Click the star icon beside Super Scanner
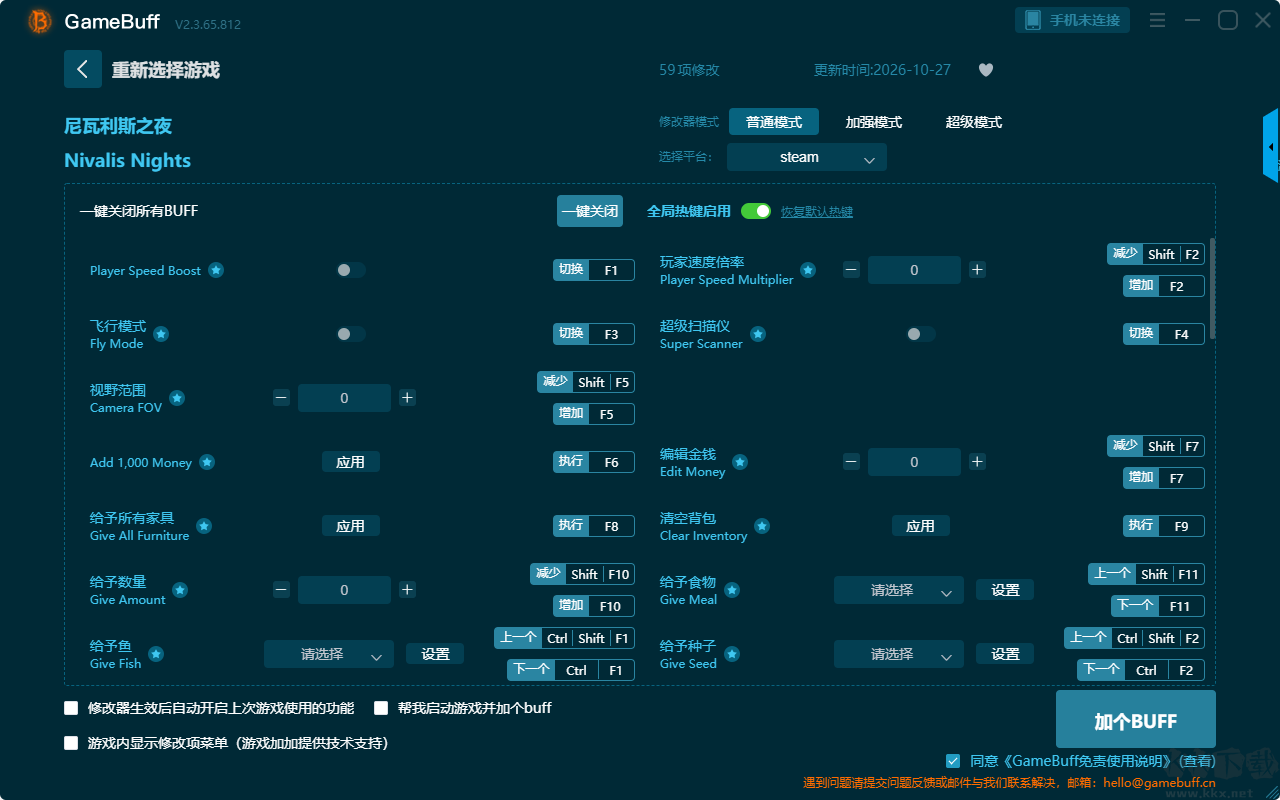 click(758, 334)
